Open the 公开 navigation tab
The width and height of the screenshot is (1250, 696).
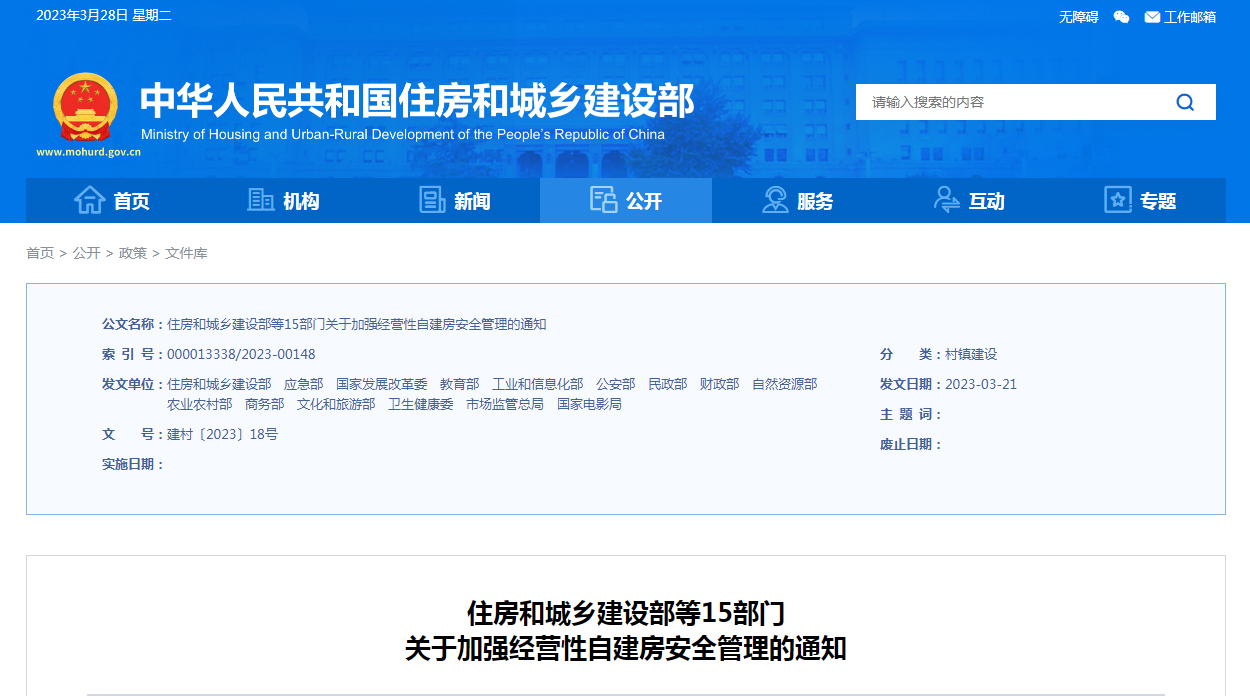tap(626, 201)
